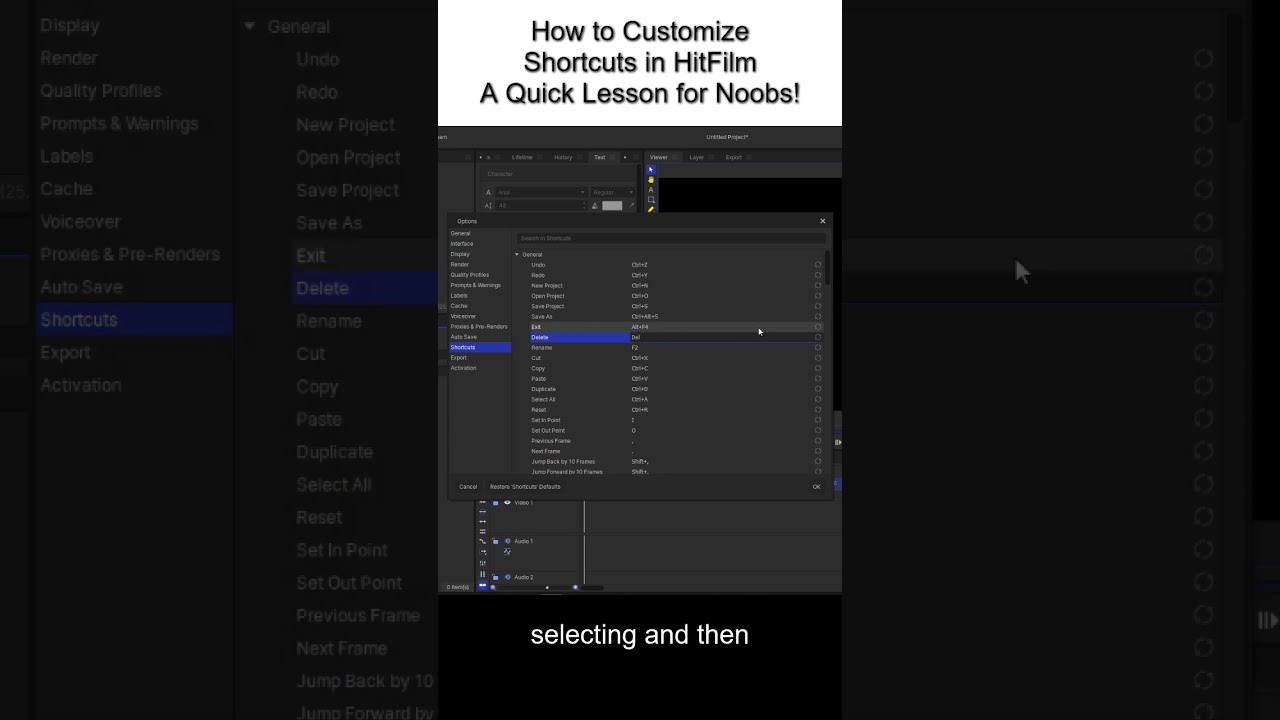
Task: Toggle the lock on Video 1 track
Action: coord(495,503)
